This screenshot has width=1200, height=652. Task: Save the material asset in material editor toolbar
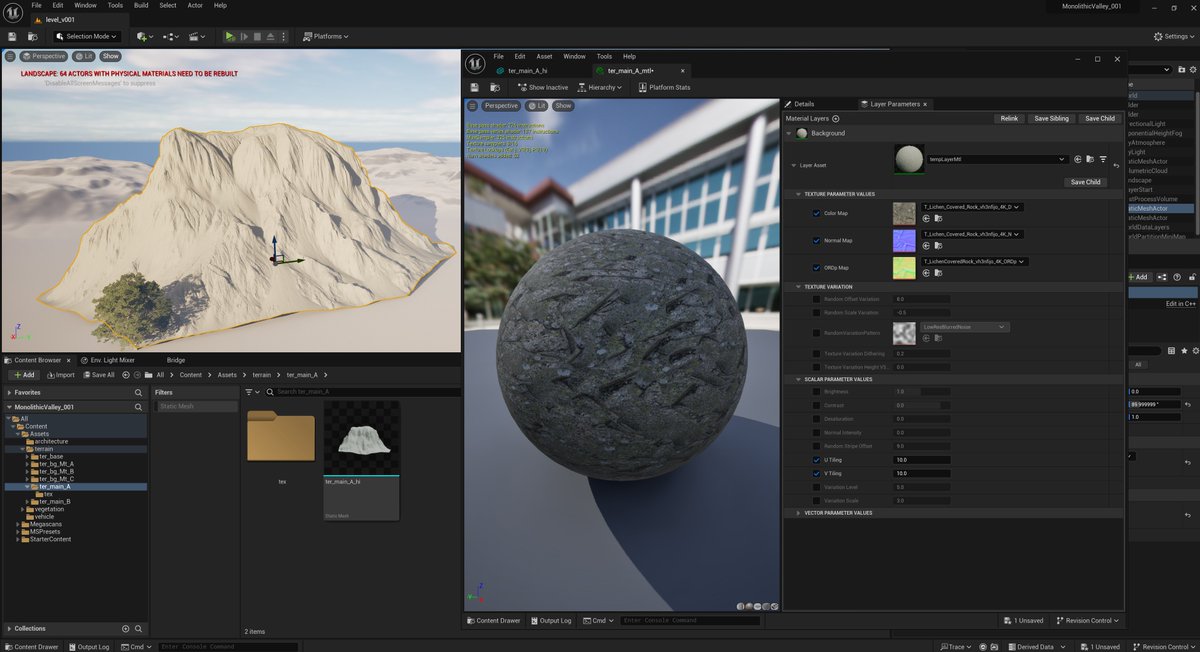pos(475,87)
